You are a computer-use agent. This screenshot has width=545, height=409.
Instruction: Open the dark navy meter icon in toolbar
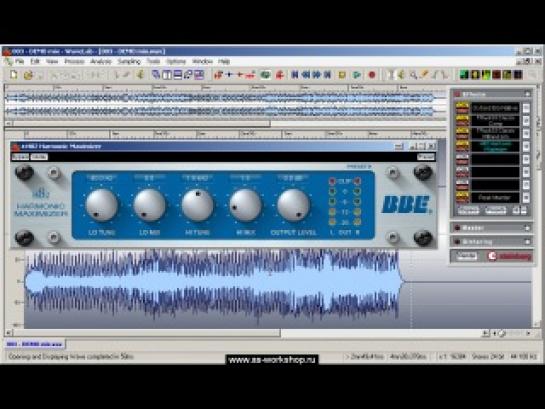[518, 74]
